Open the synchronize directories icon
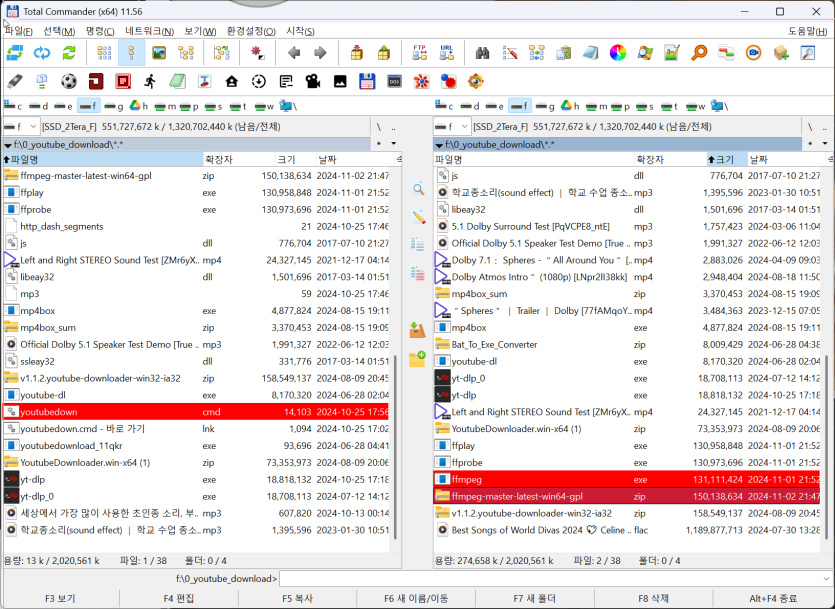Screen dimensions: 835x609 click(x=537, y=53)
